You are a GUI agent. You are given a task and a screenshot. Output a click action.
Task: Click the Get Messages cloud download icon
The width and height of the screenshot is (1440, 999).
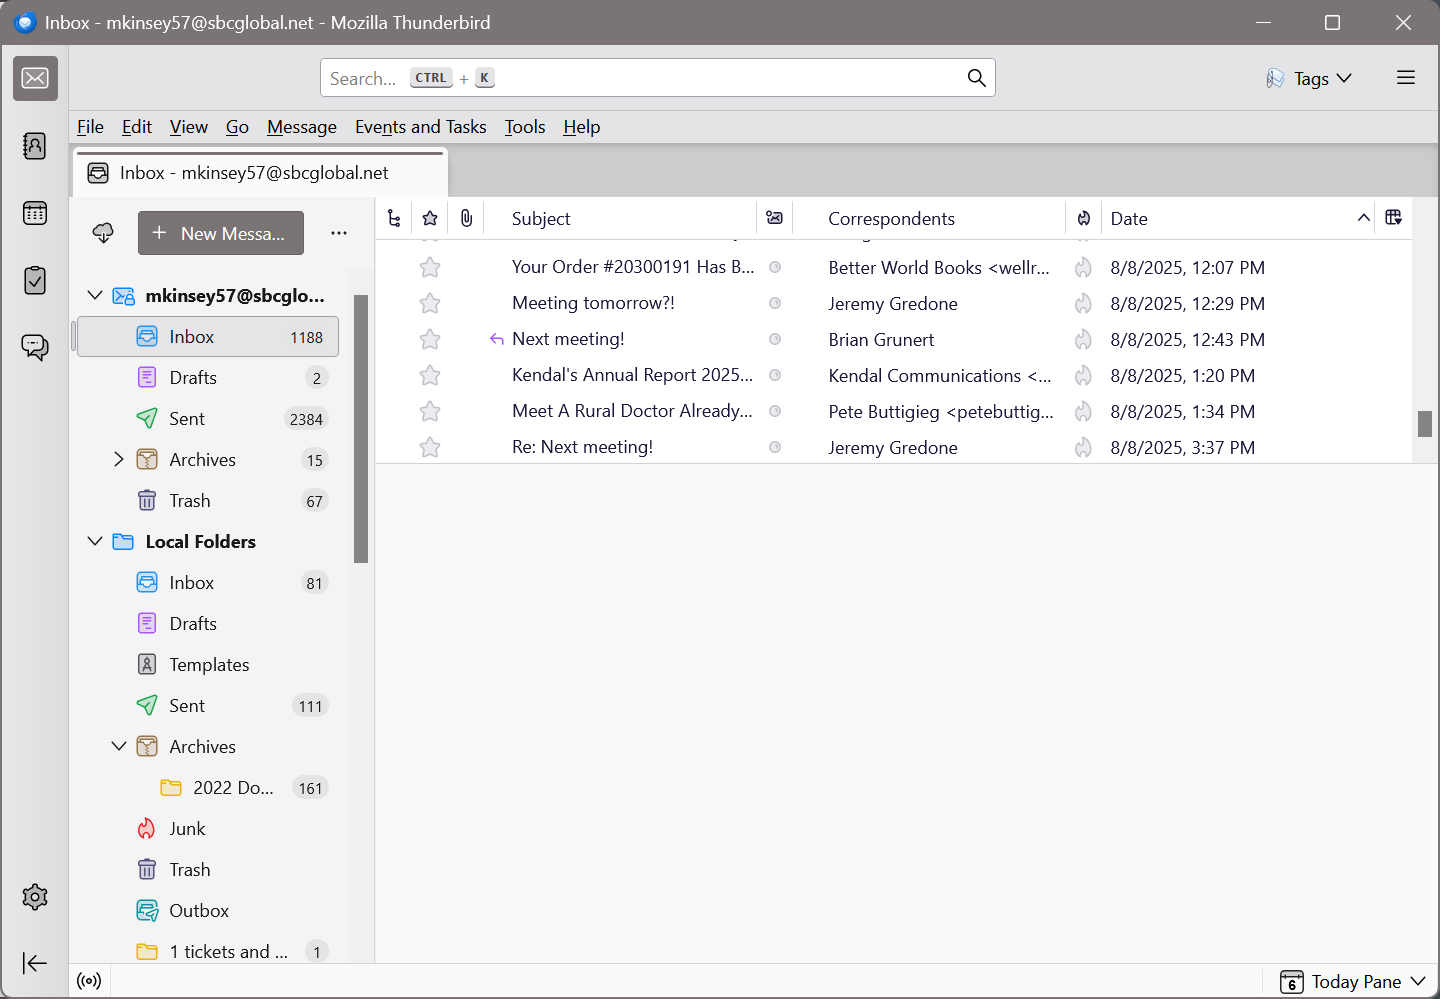point(103,233)
